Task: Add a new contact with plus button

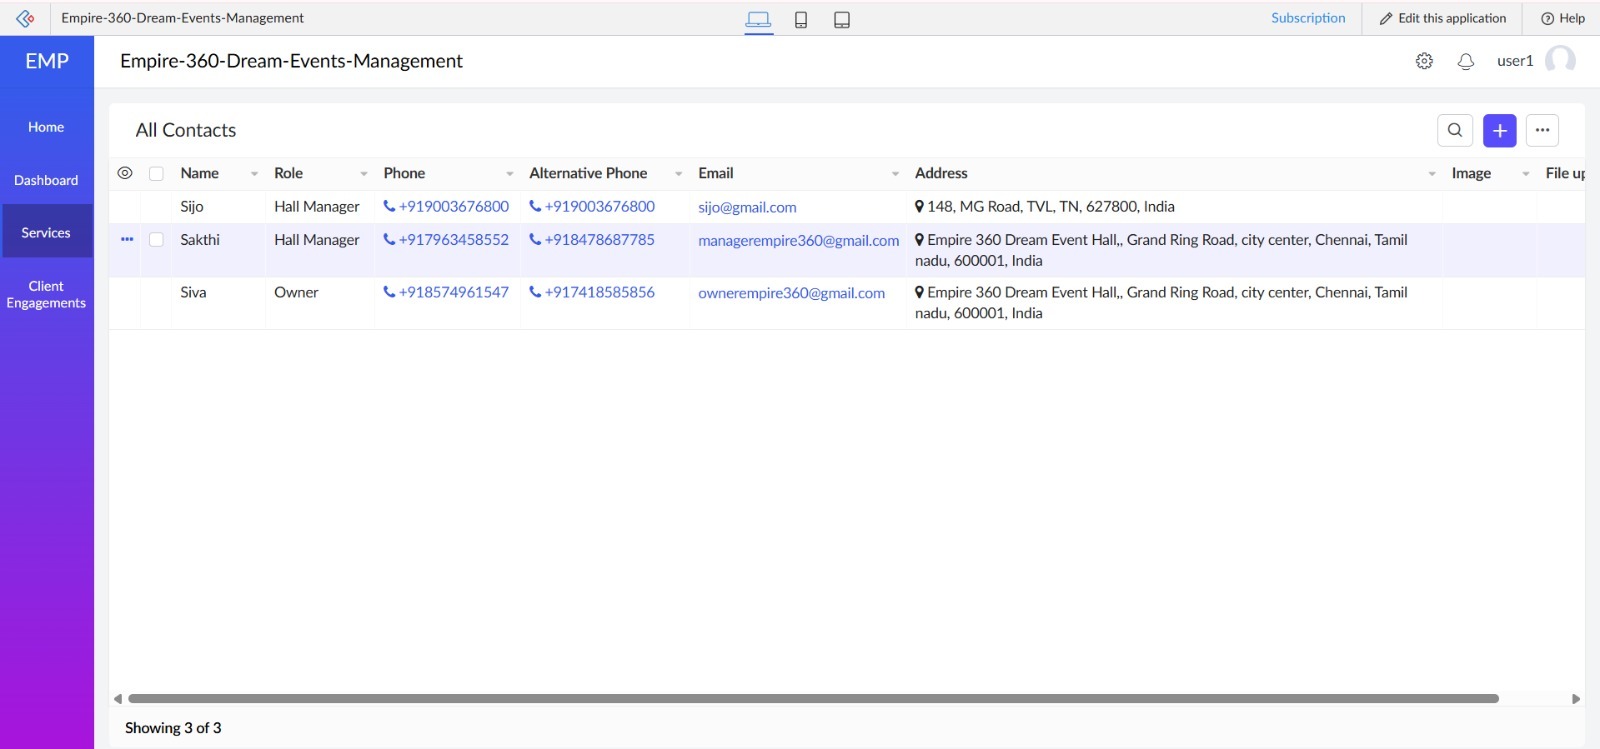Action: point(1499,130)
